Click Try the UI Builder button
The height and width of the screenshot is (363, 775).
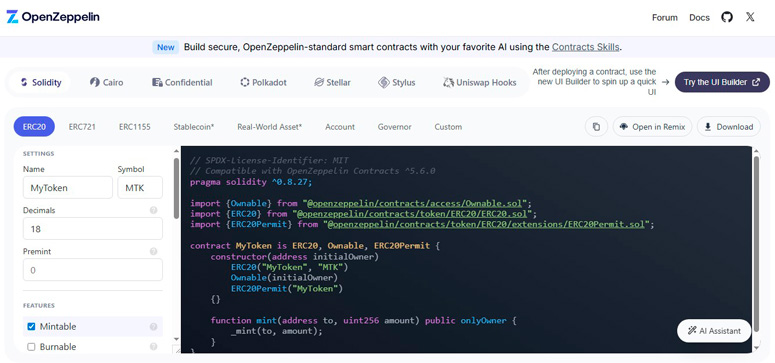click(722, 82)
